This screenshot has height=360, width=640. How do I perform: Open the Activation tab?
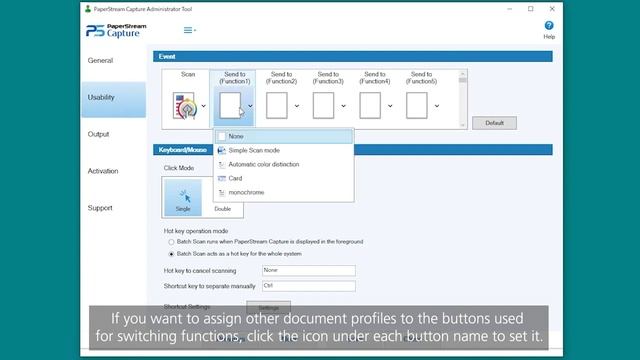114,171
